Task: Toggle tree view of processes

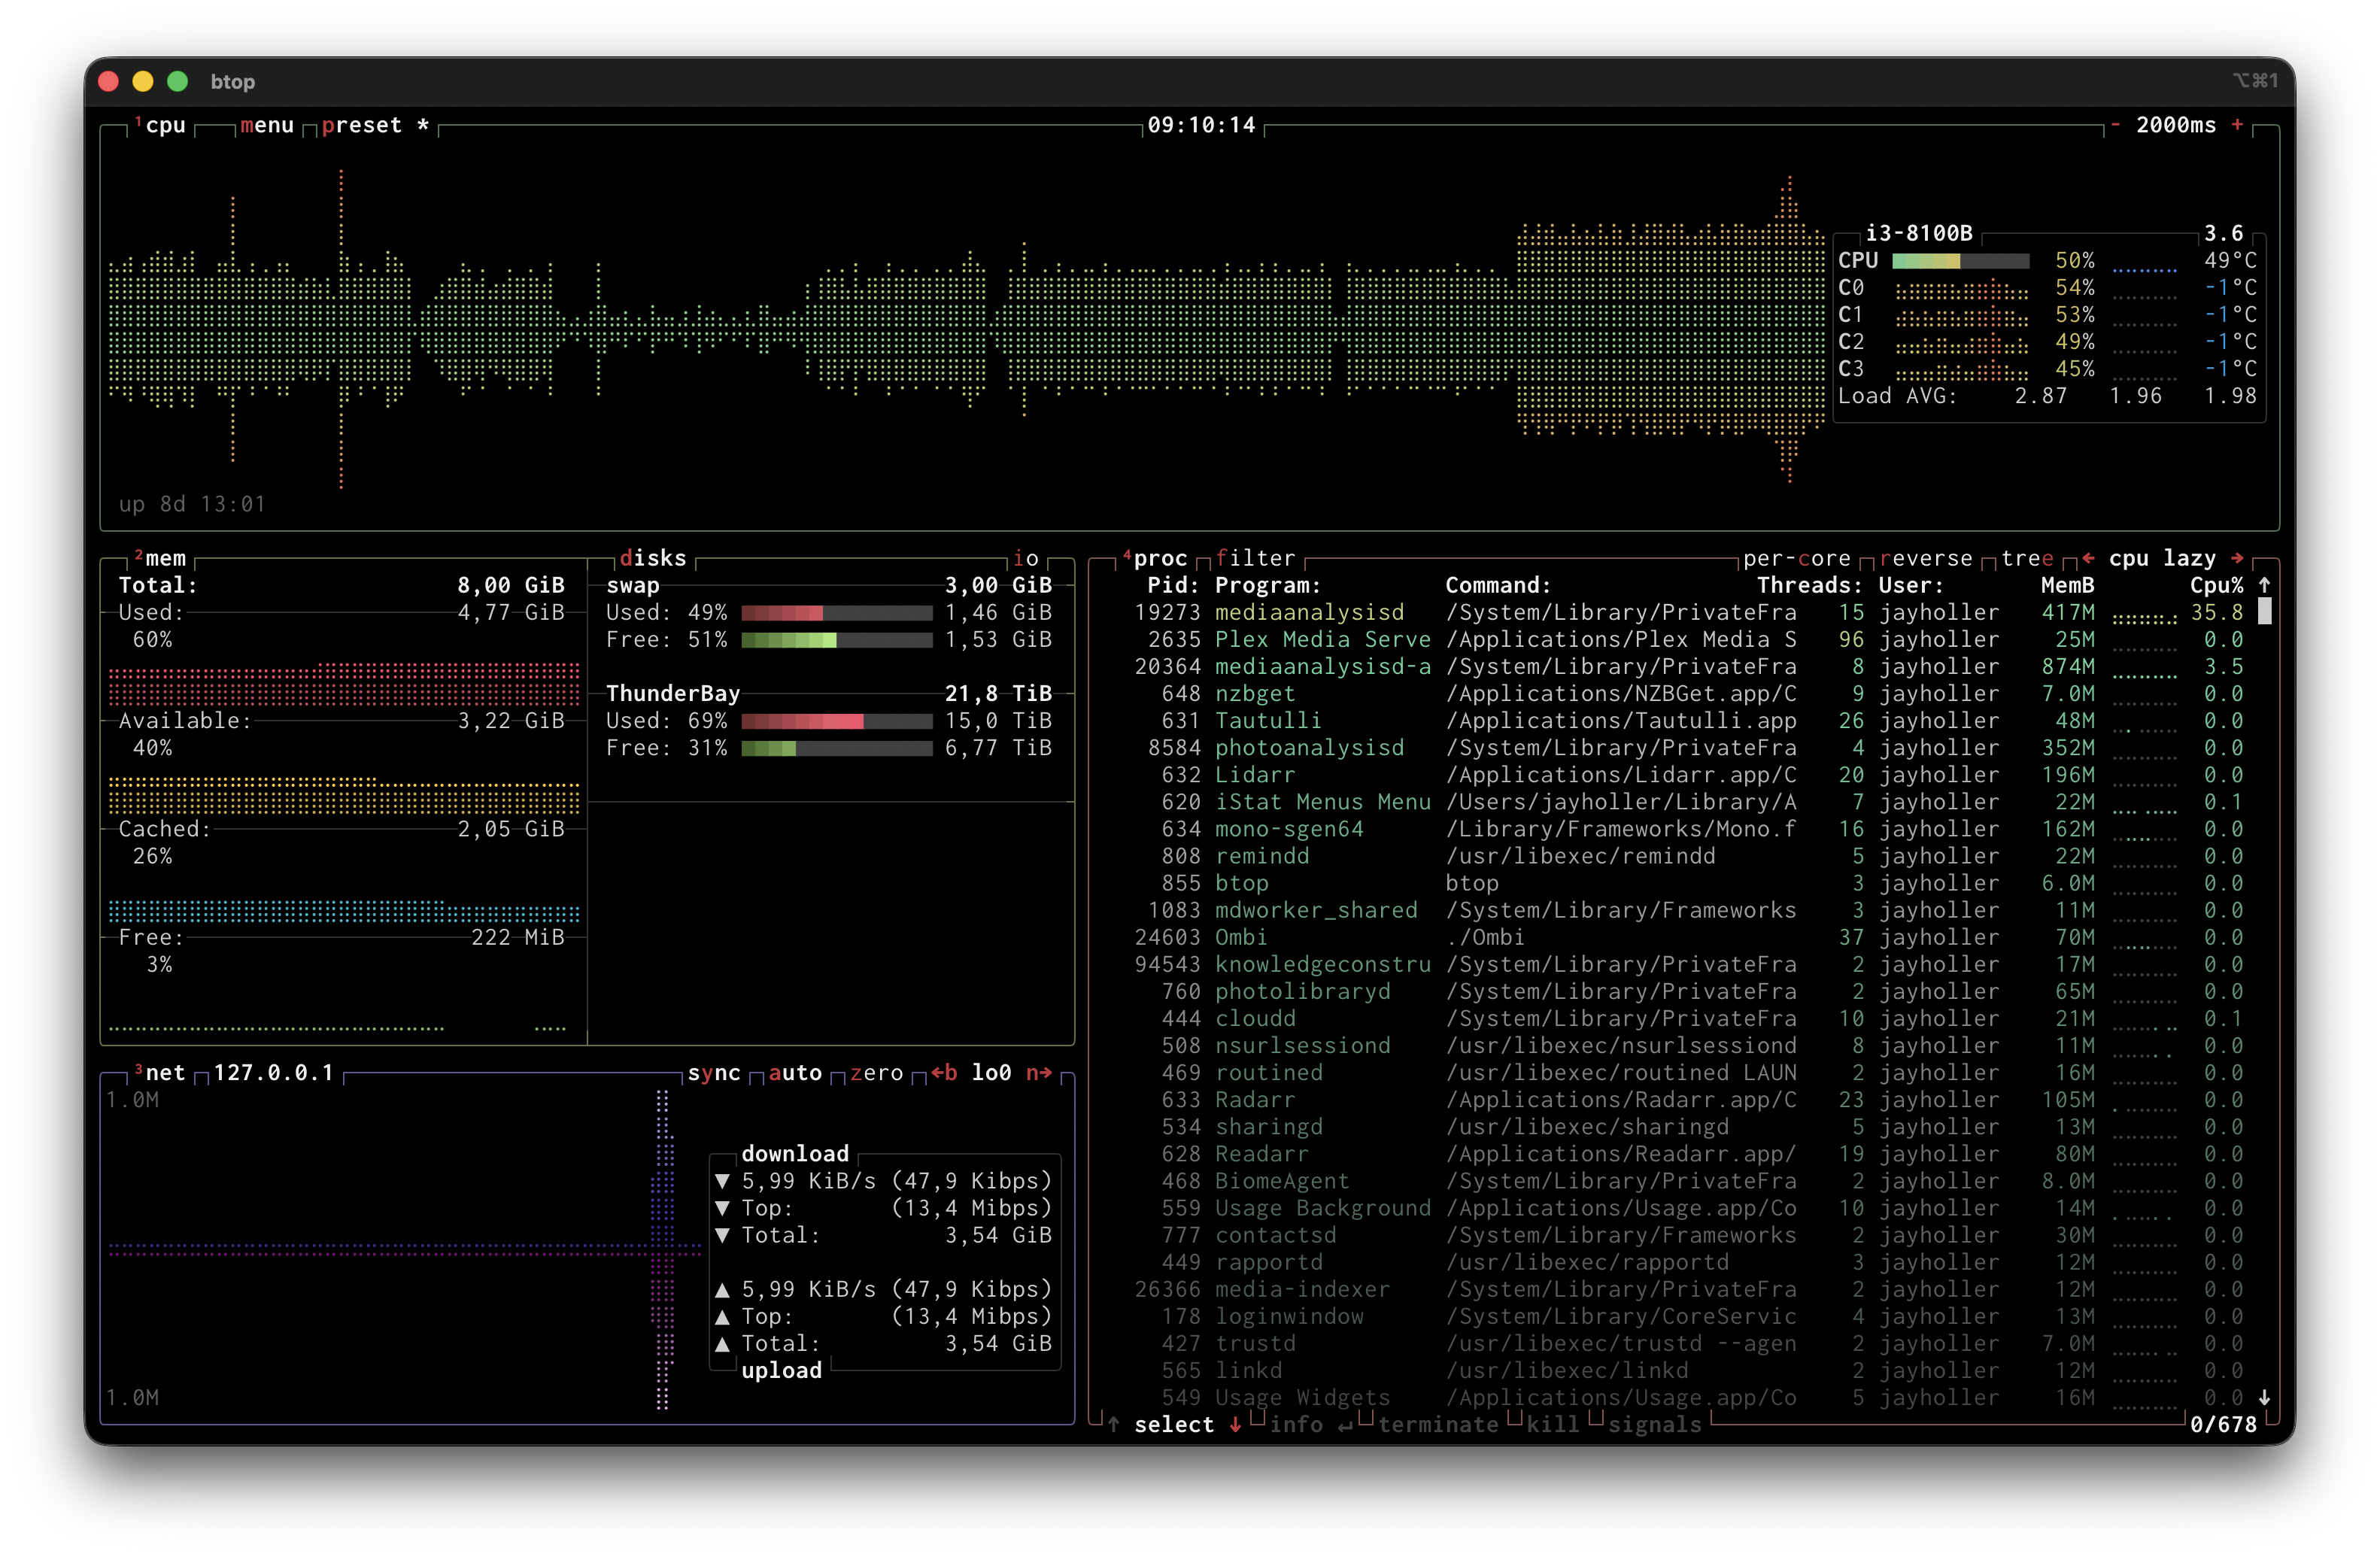Action: [2027, 558]
